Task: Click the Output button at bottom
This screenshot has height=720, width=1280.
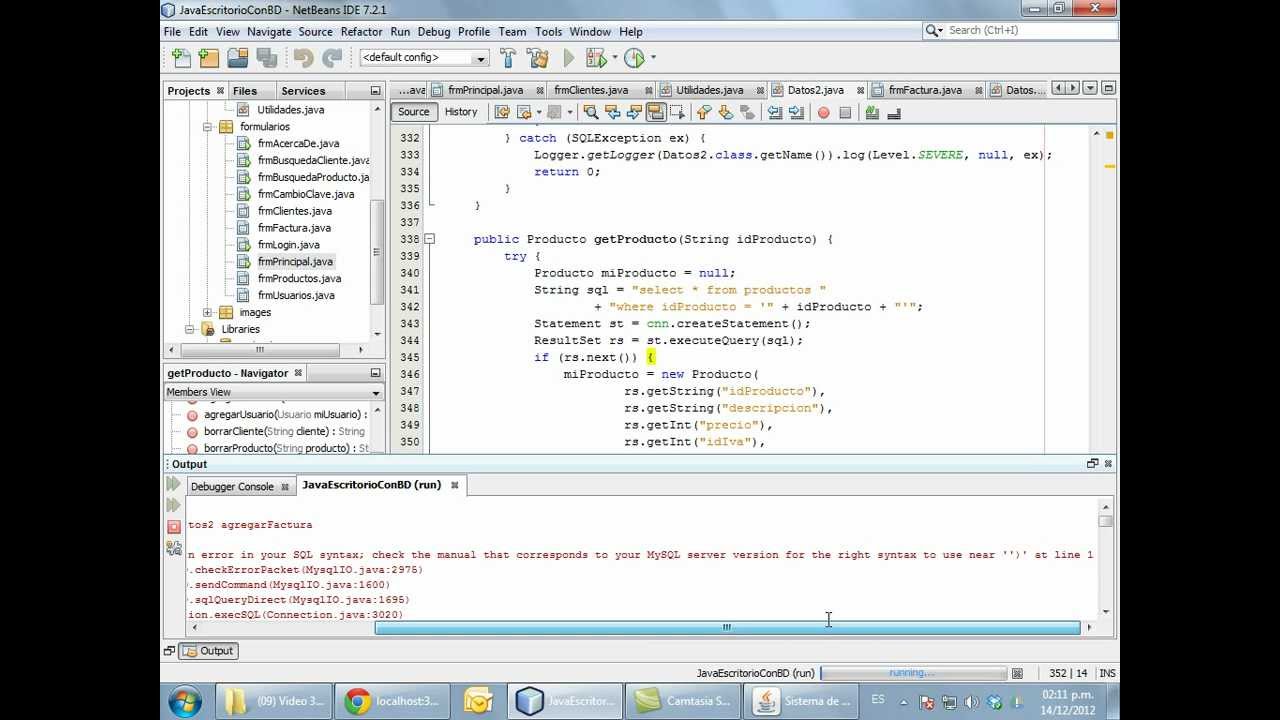Action: point(208,650)
